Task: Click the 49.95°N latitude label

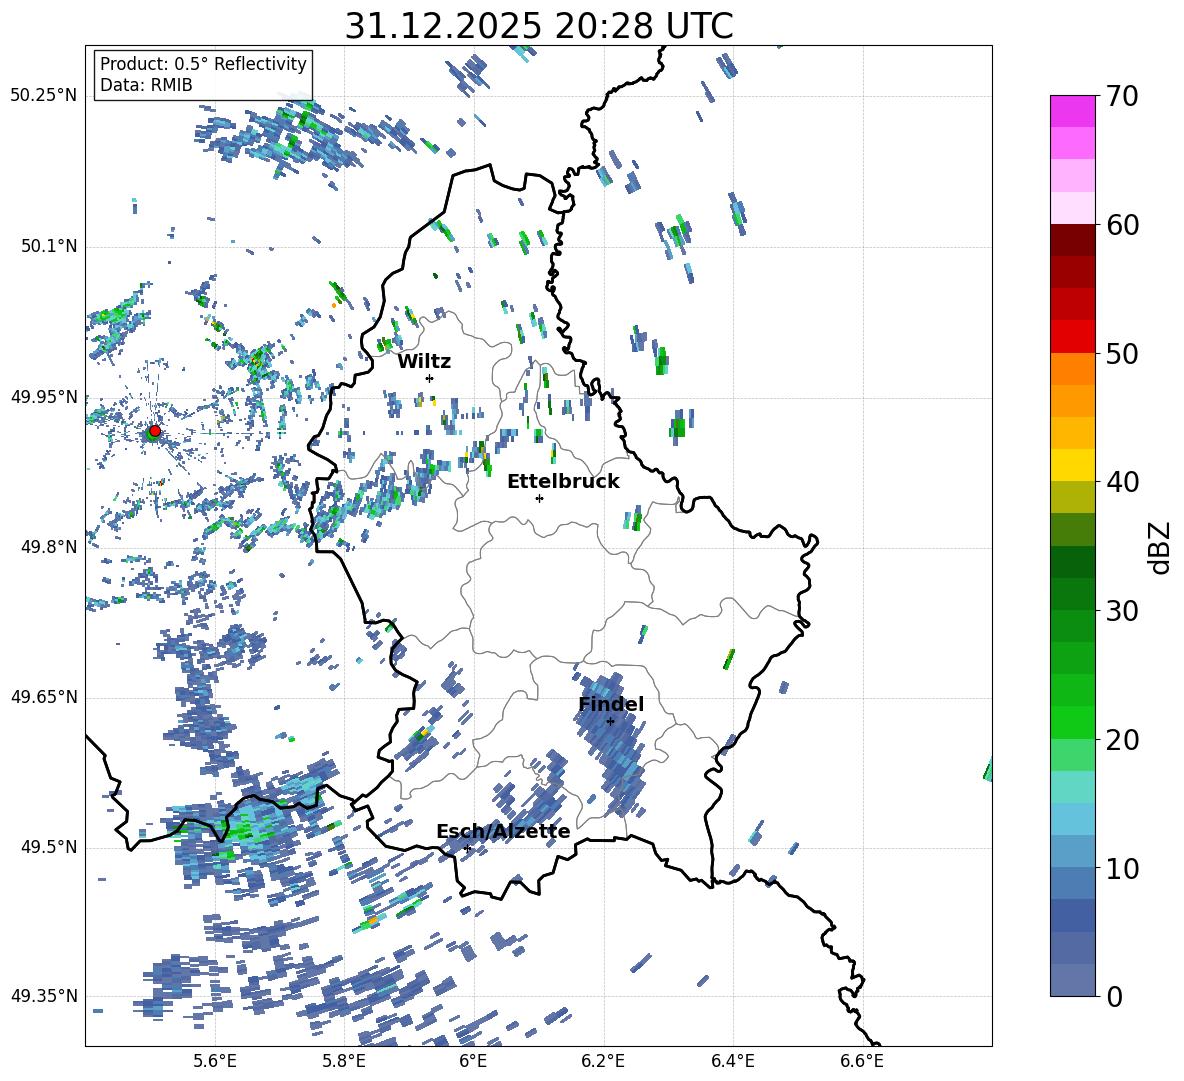Action: (x=44, y=397)
